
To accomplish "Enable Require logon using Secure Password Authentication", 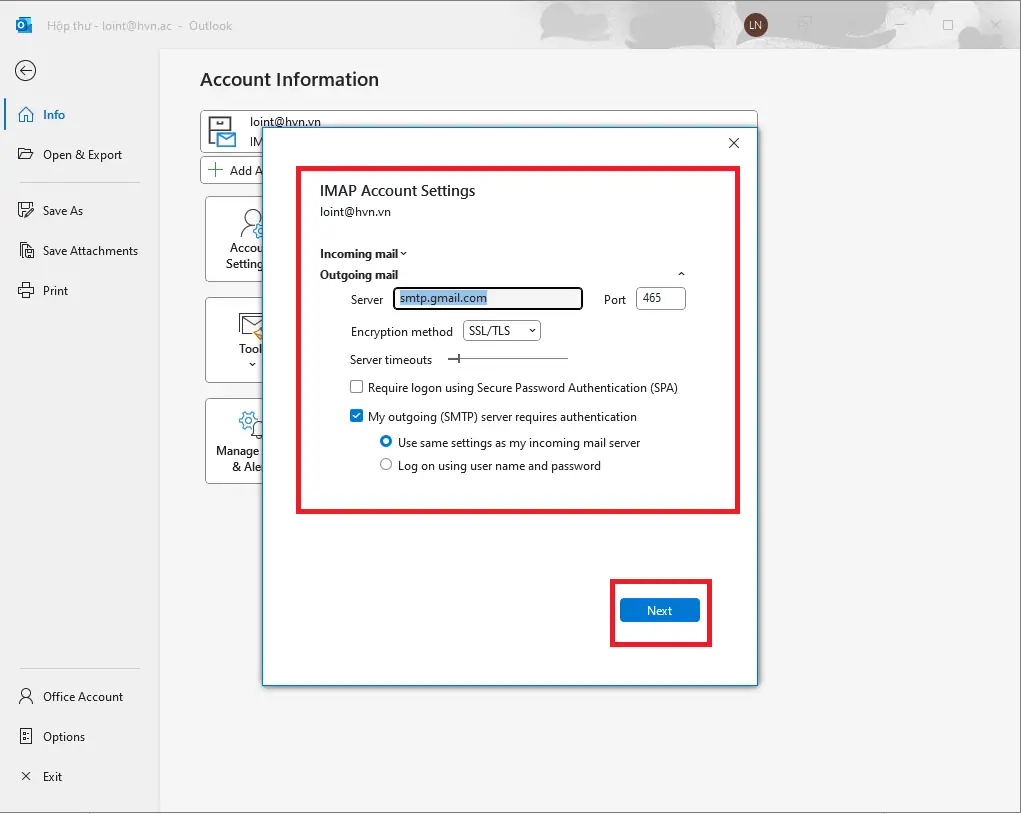I will click(x=356, y=387).
